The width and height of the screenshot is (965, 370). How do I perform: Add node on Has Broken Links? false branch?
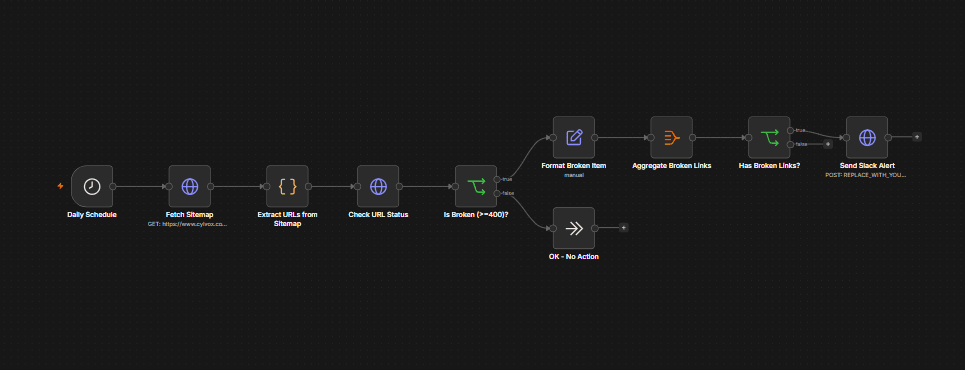pos(828,144)
